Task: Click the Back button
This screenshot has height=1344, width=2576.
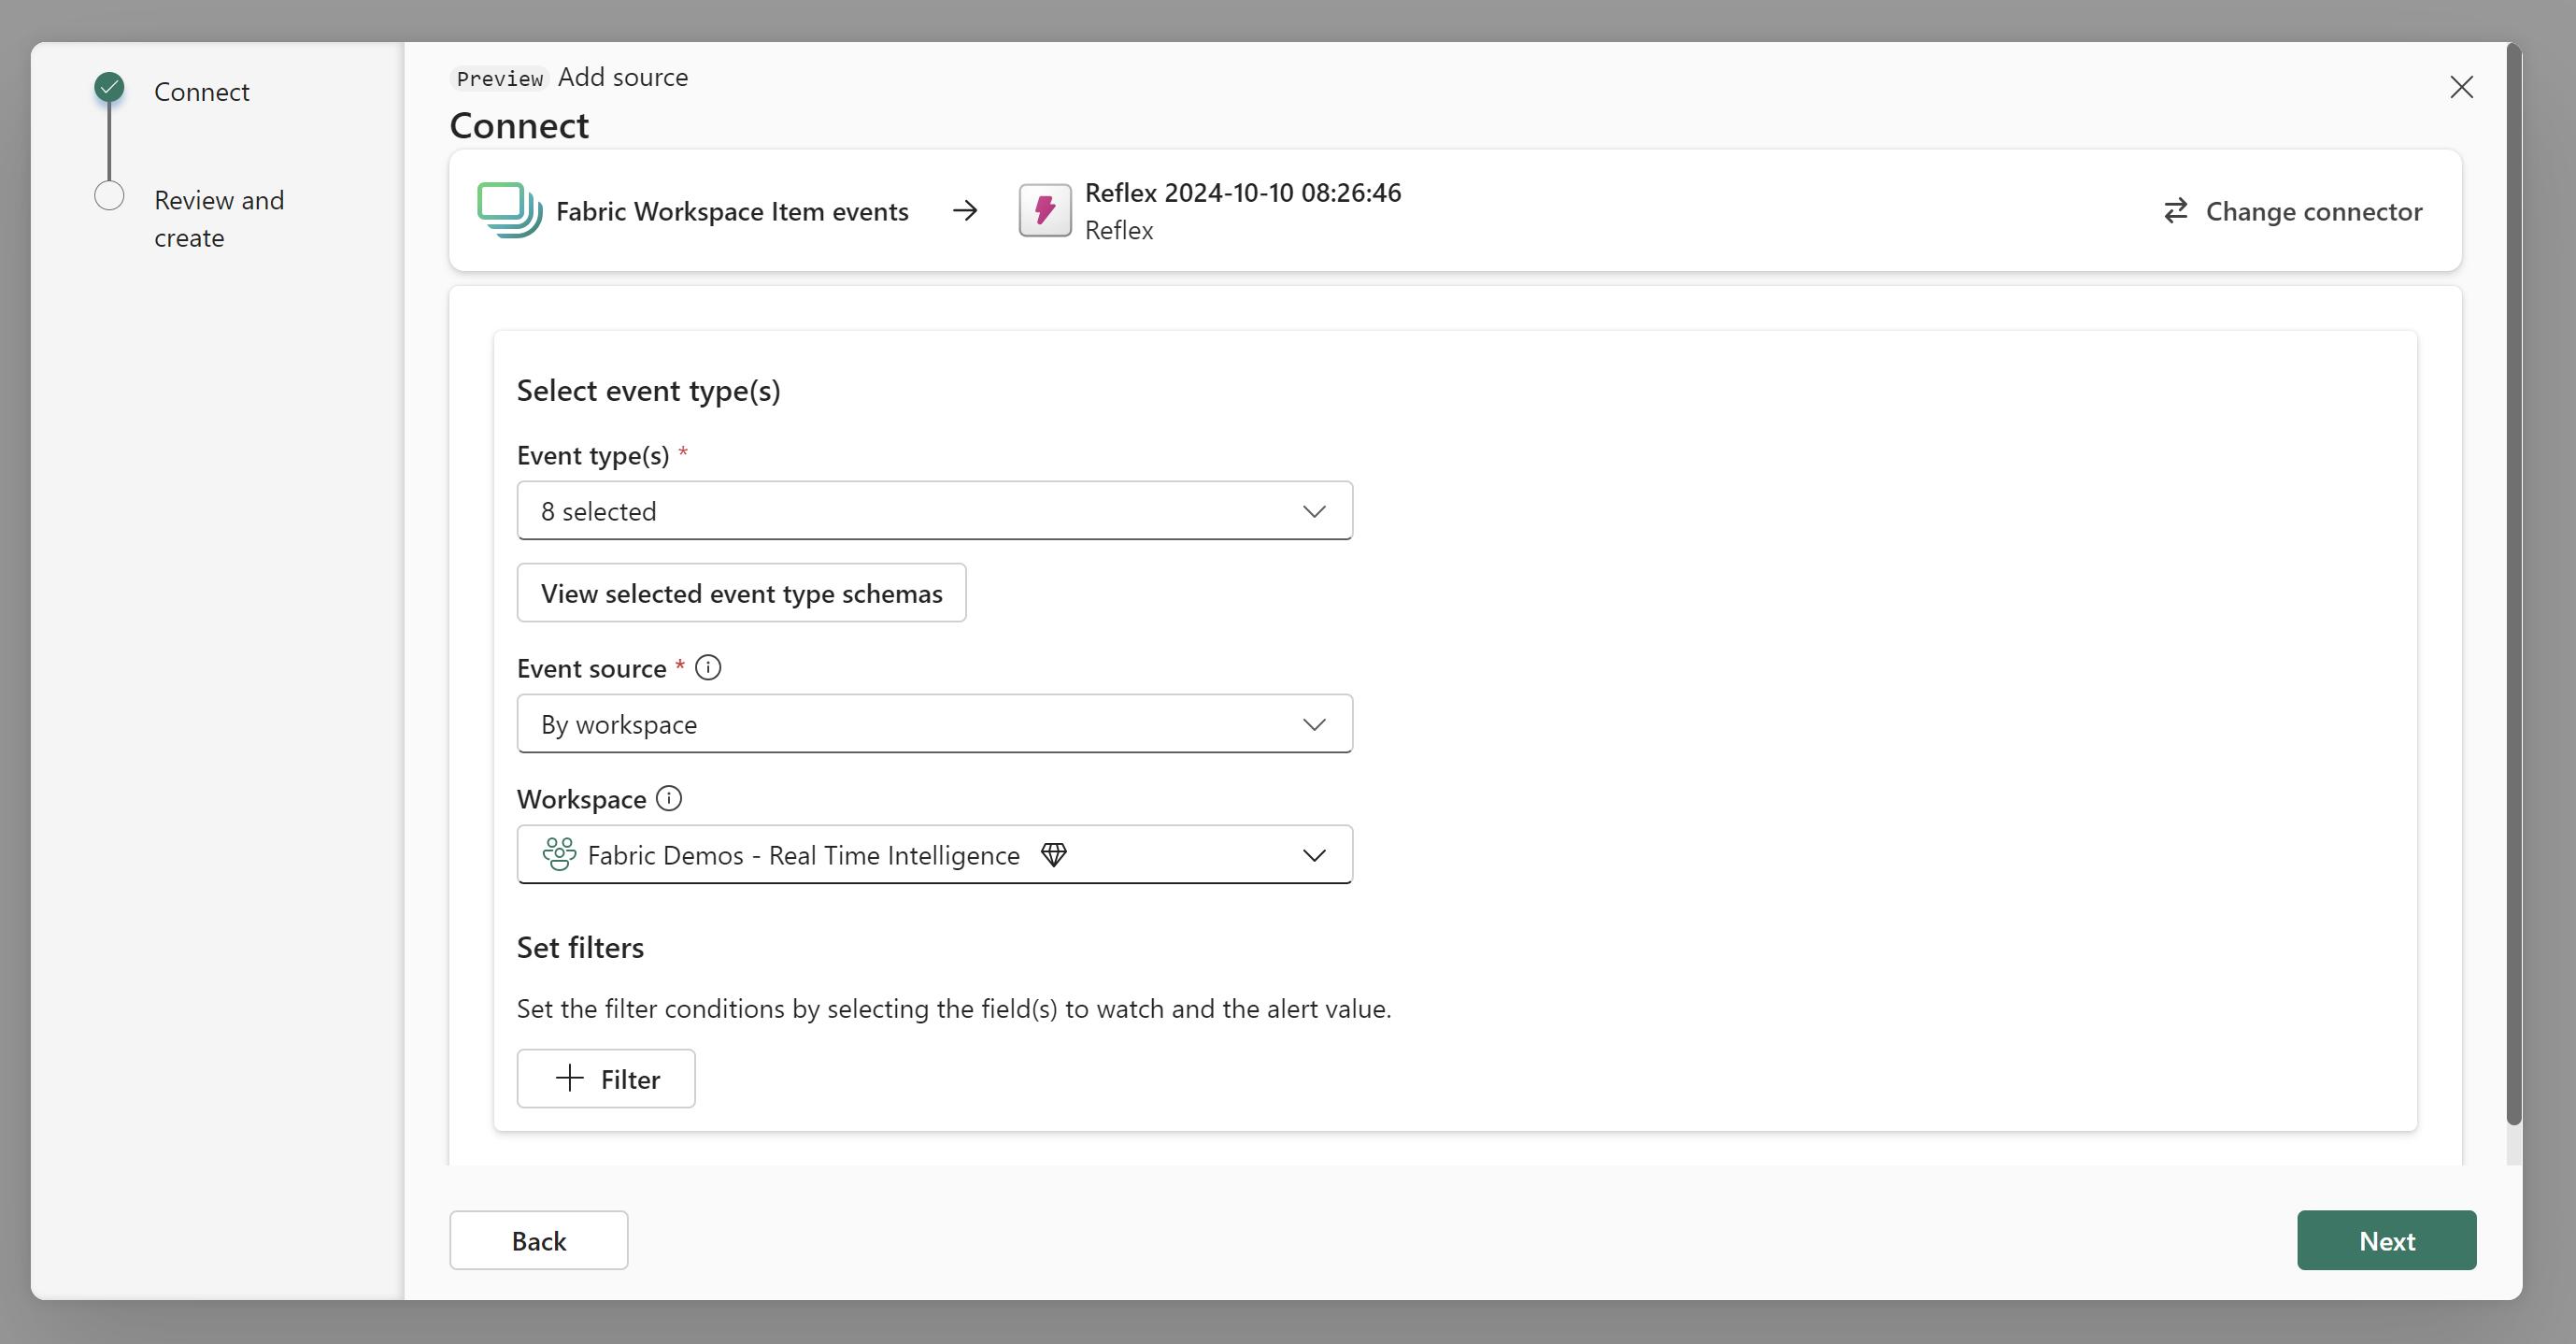Action: 538,1240
